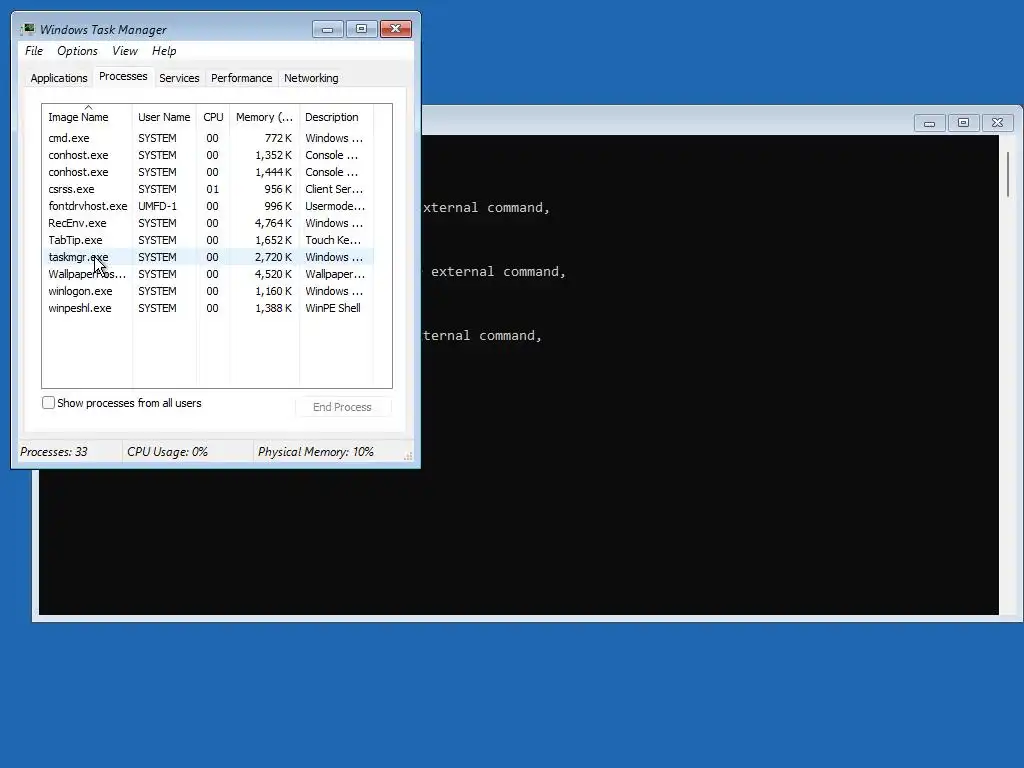Click the 4,764 K memory value
Viewport: 1024px width, 768px height.
[x=273, y=223]
